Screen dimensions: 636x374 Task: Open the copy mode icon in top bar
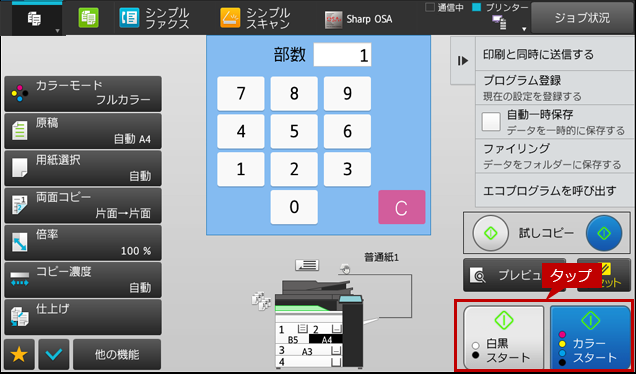[34, 19]
